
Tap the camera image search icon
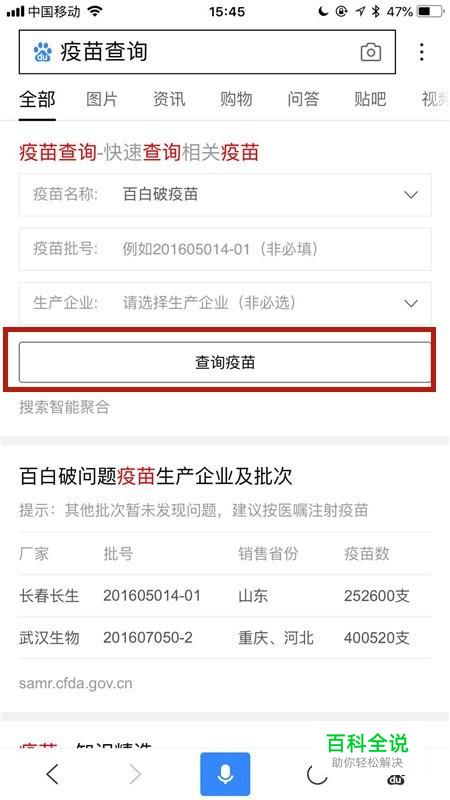[x=371, y=52]
